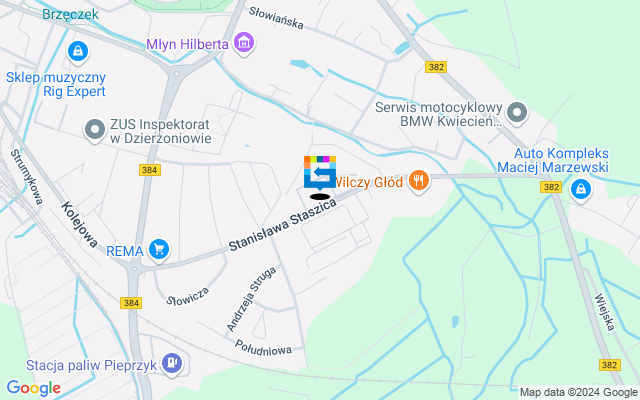Click the 384 road shield near ZUS
This screenshot has width=640, height=400.
pos(150,170)
